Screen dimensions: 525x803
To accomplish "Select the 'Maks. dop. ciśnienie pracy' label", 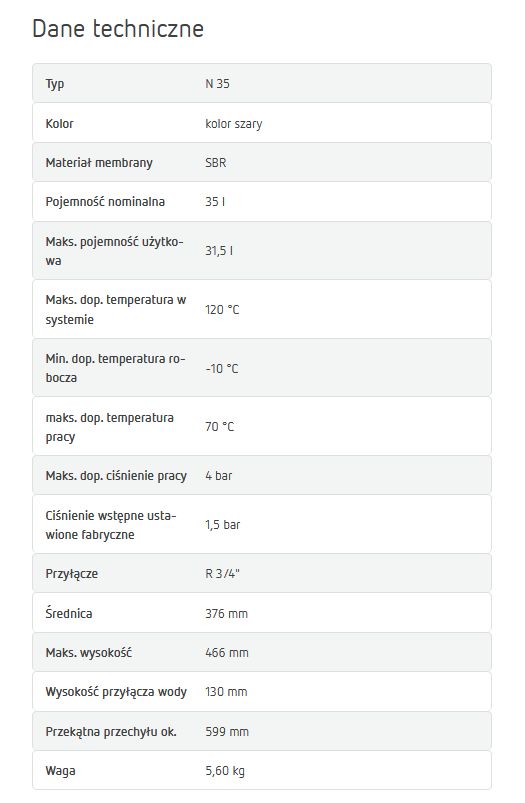I will pos(116,476).
